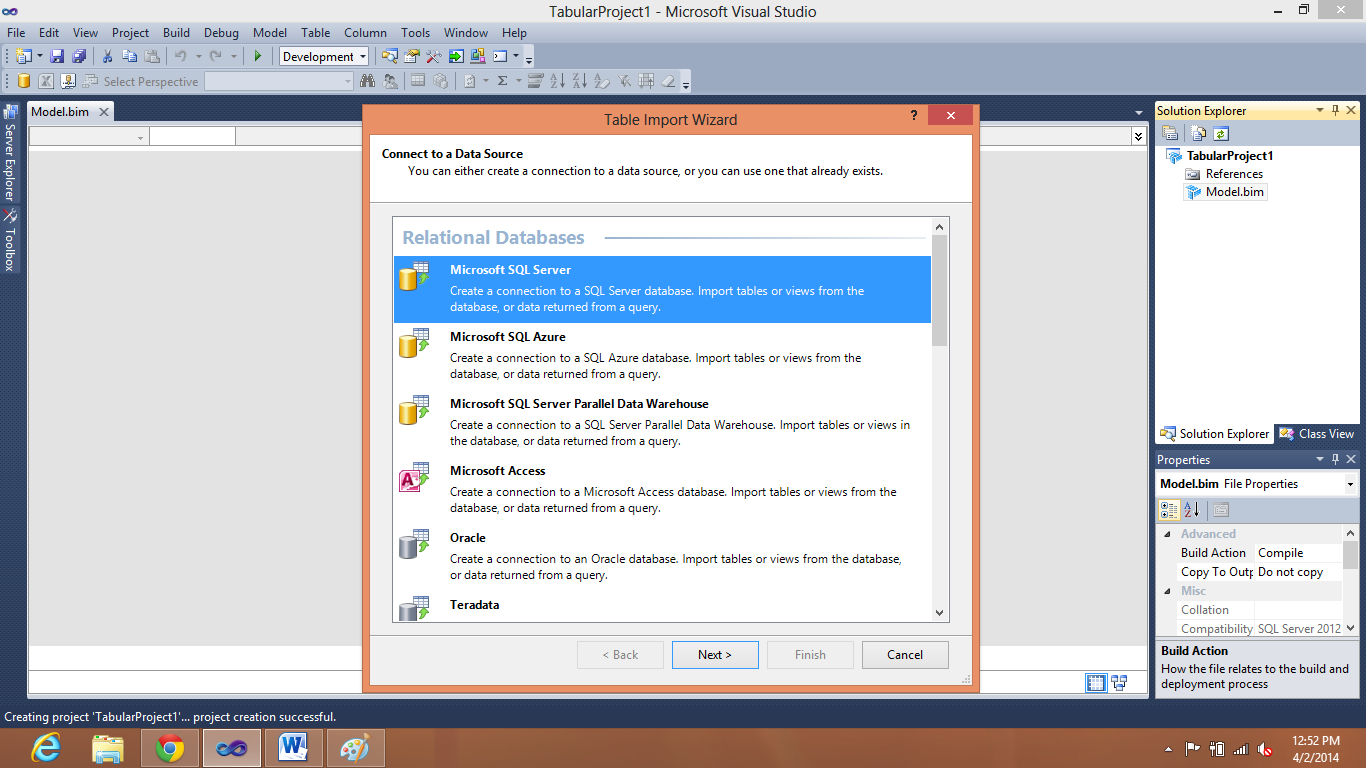Click the Save All toolbar icon

click(x=78, y=57)
